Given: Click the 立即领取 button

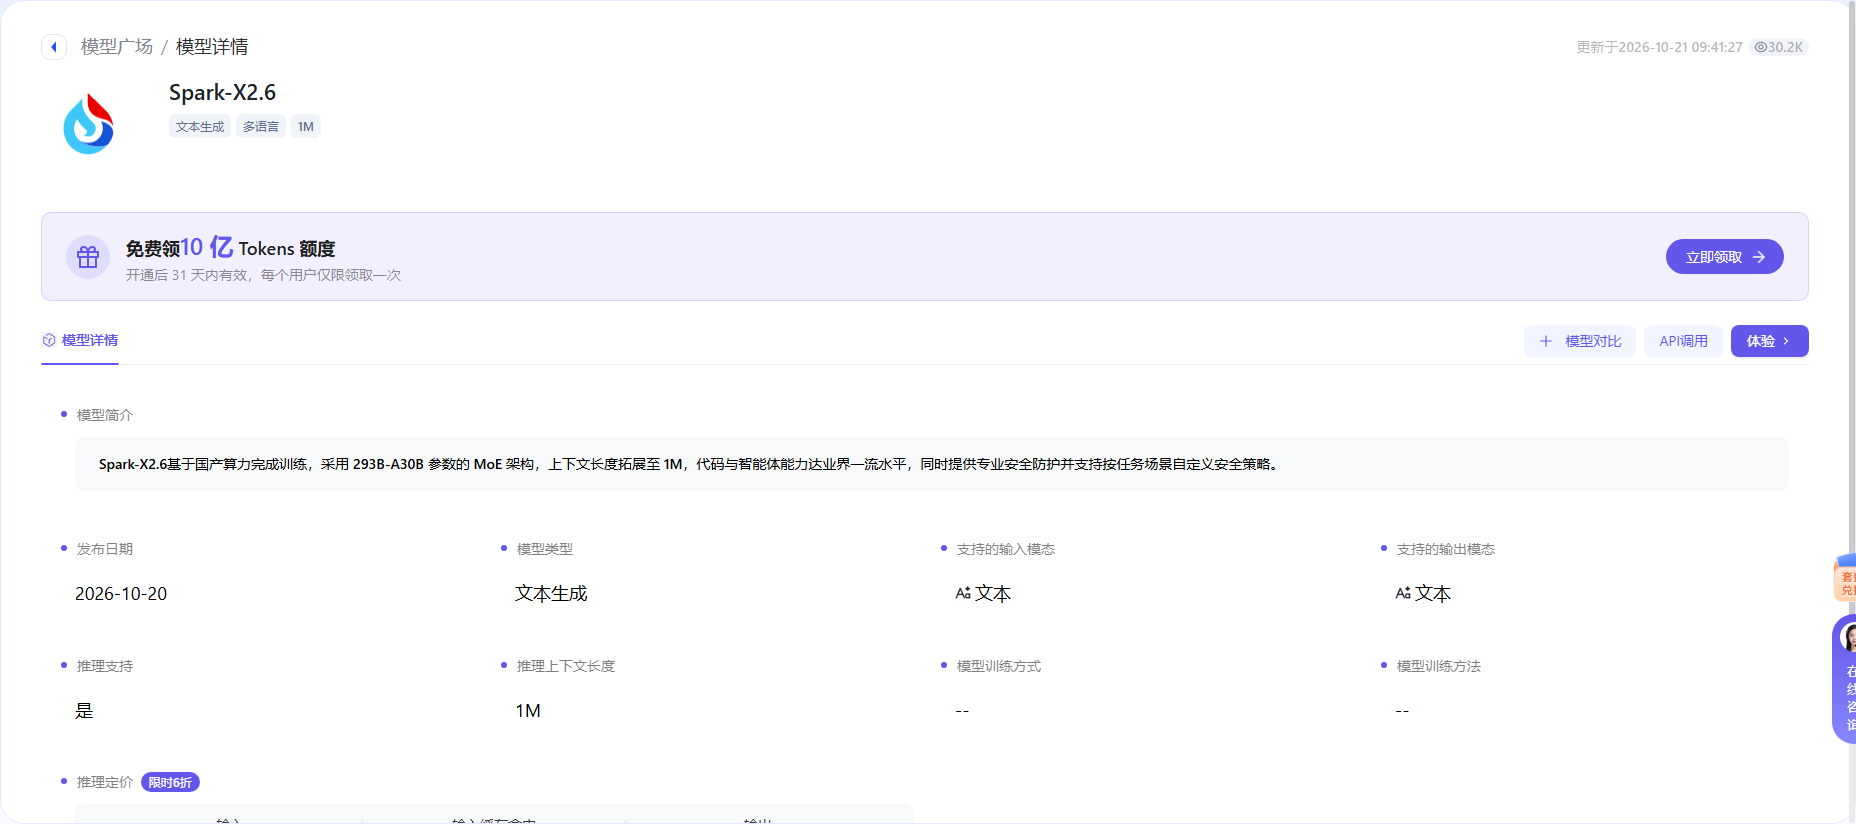Looking at the screenshot, I should (1724, 257).
